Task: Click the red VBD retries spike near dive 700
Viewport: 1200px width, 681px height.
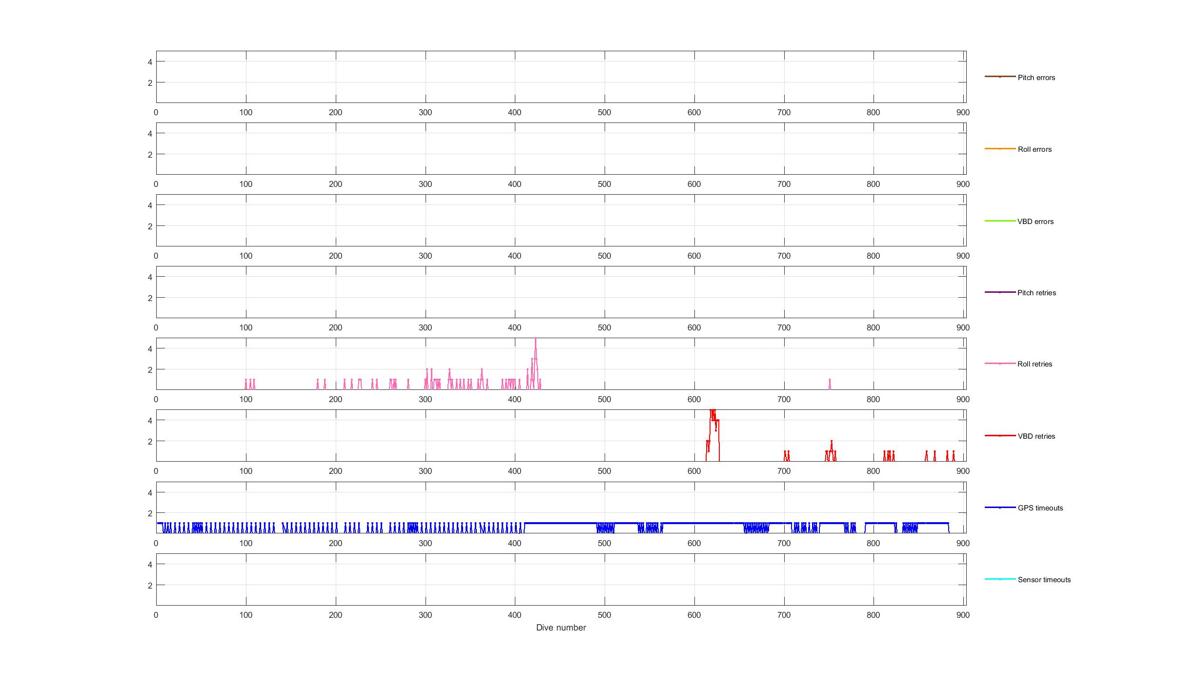Action: 786,456
